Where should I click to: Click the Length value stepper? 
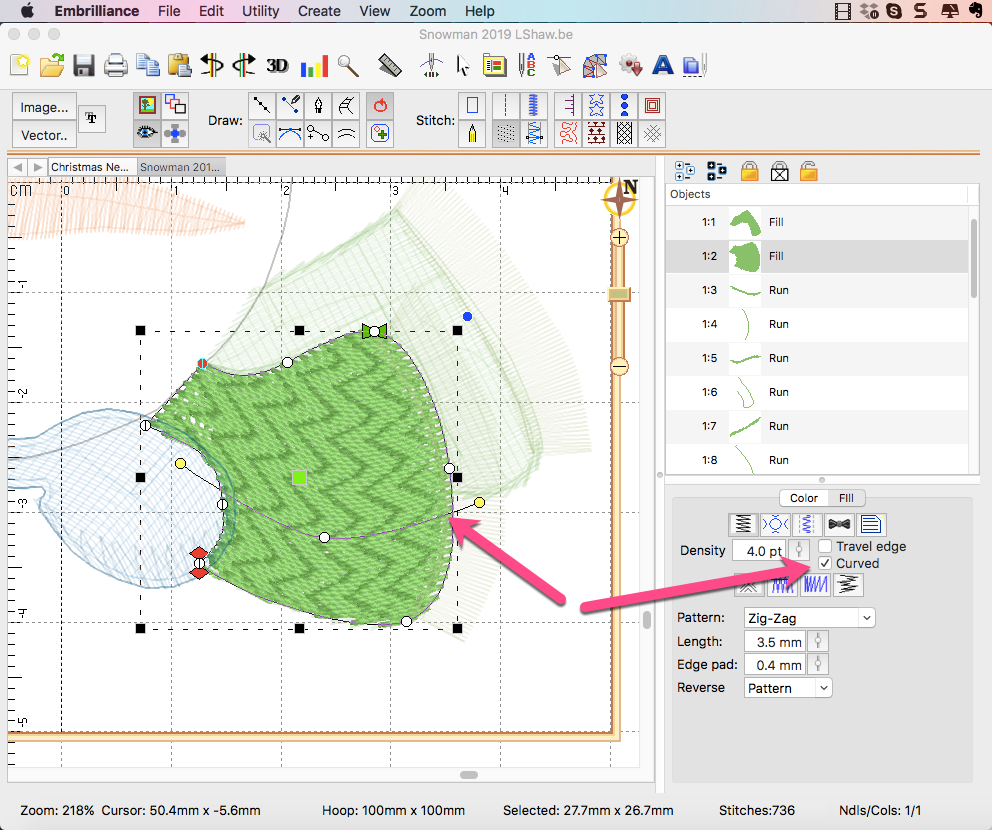819,642
